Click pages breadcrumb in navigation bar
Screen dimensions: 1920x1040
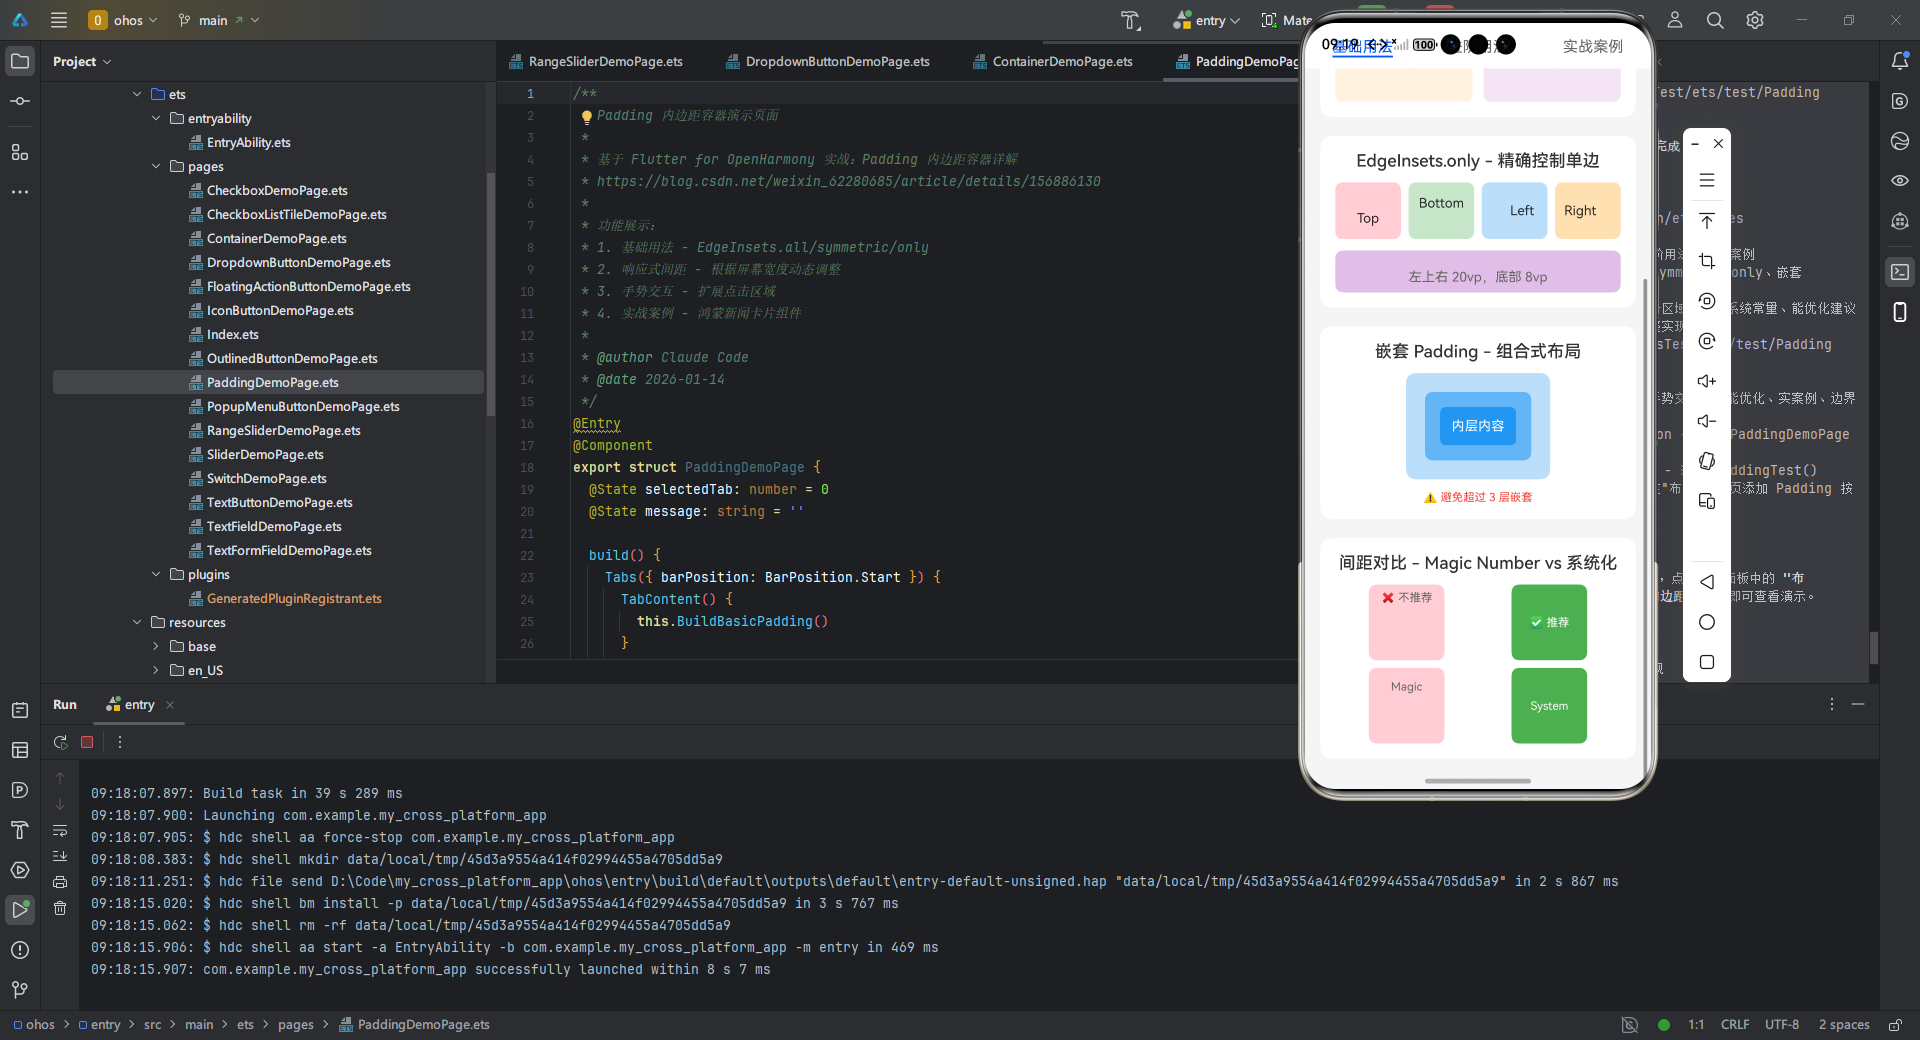(296, 1025)
